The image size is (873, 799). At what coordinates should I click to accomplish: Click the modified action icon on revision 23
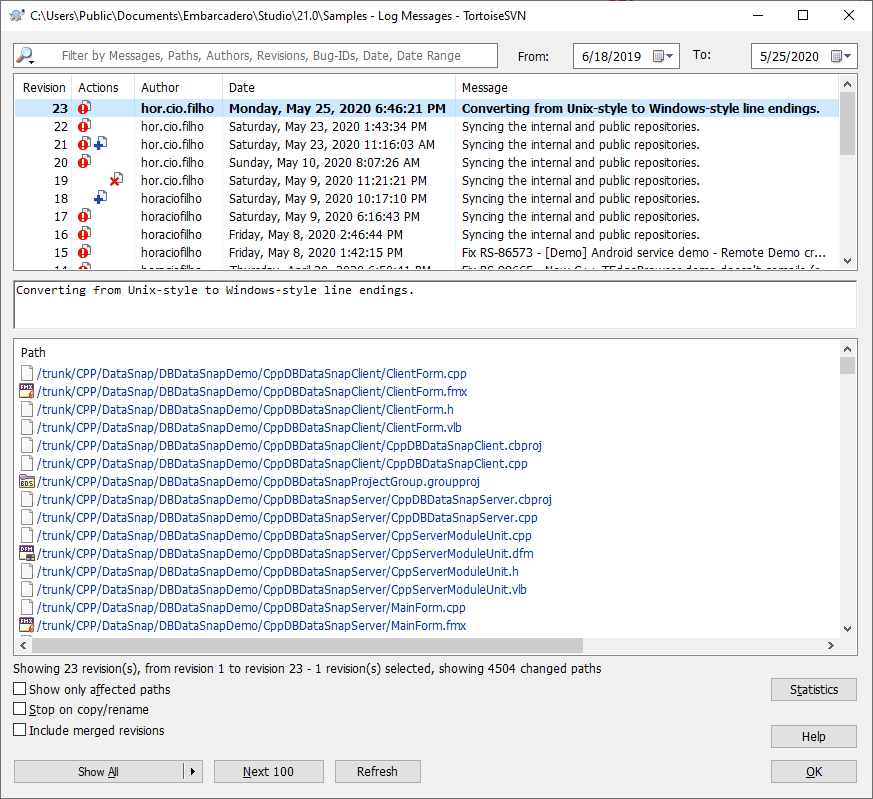[84, 108]
